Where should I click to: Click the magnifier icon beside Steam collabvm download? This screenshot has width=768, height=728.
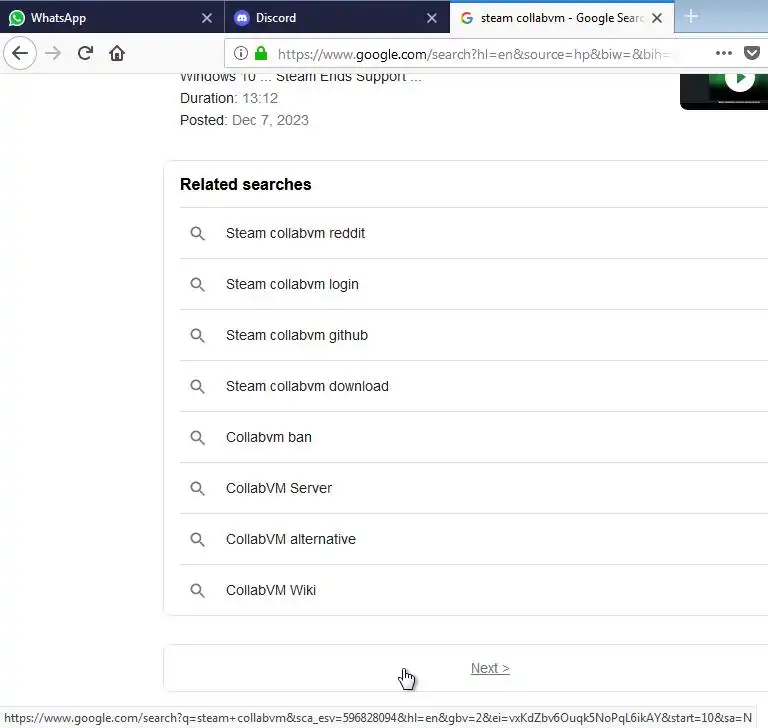tap(197, 386)
